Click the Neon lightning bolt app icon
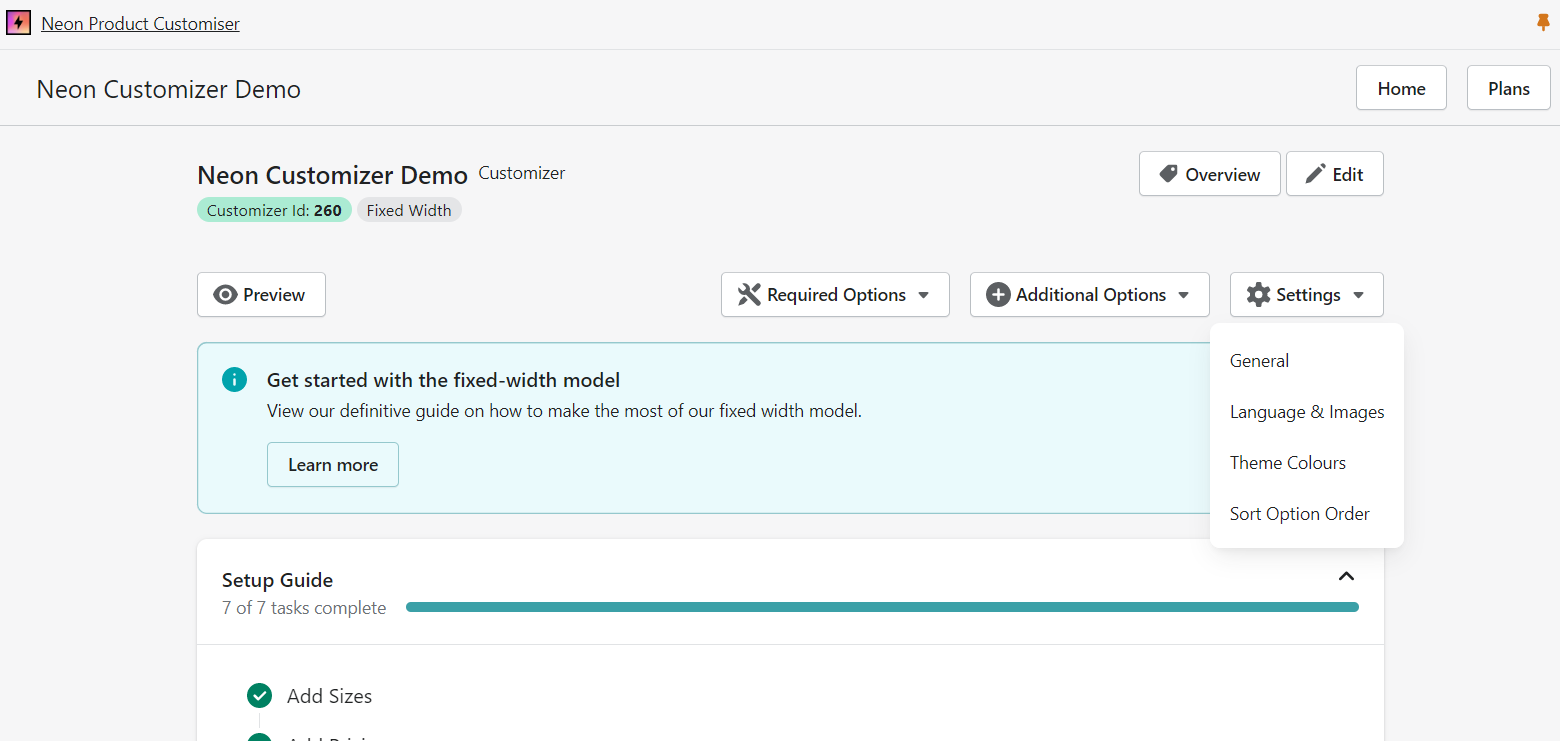The image size is (1560, 741). coord(18,23)
